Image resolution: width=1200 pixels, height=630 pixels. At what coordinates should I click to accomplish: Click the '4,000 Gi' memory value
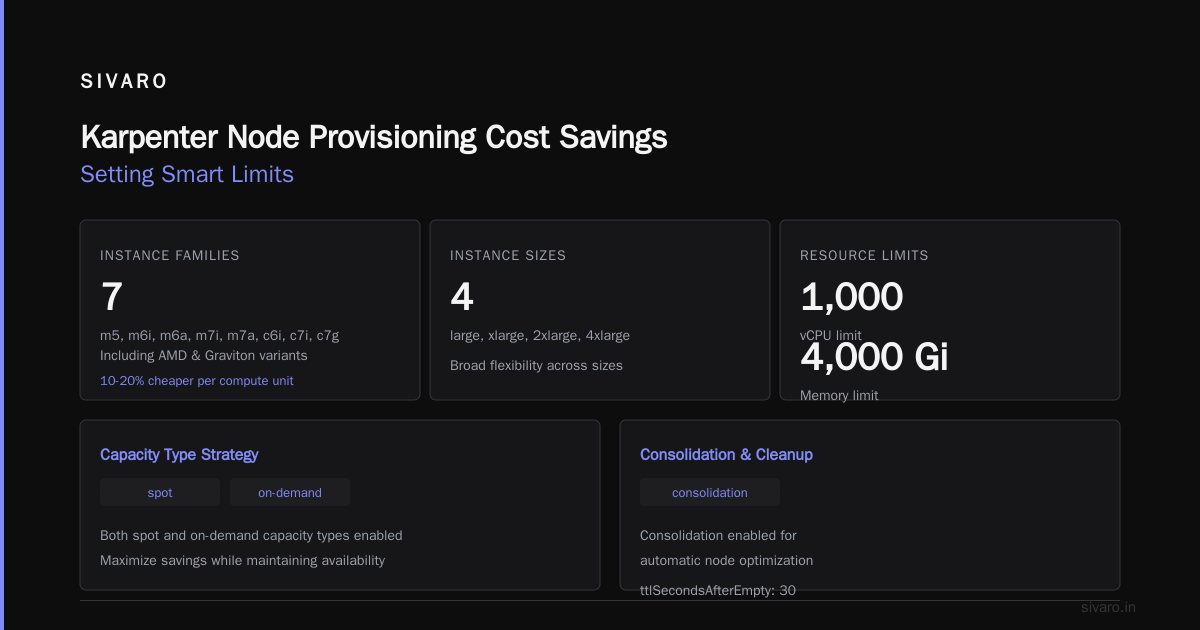point(874,357)
